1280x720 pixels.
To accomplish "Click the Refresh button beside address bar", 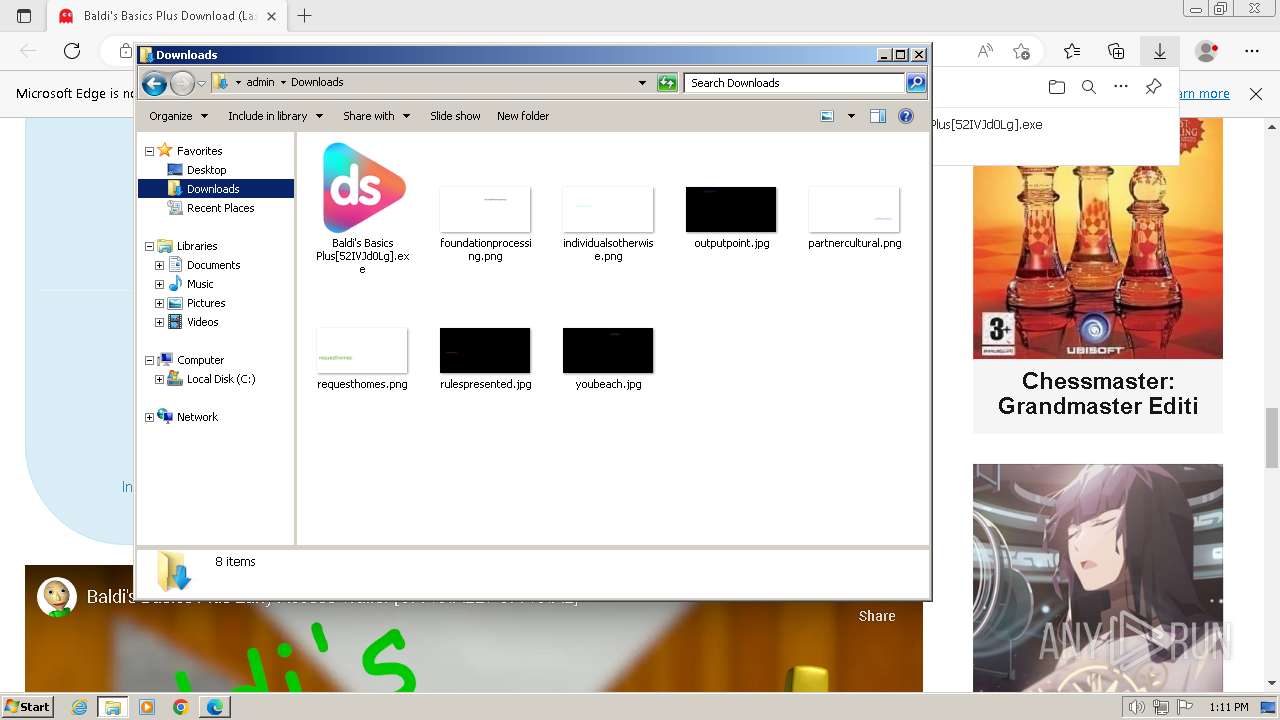I will tap(667, 83).
